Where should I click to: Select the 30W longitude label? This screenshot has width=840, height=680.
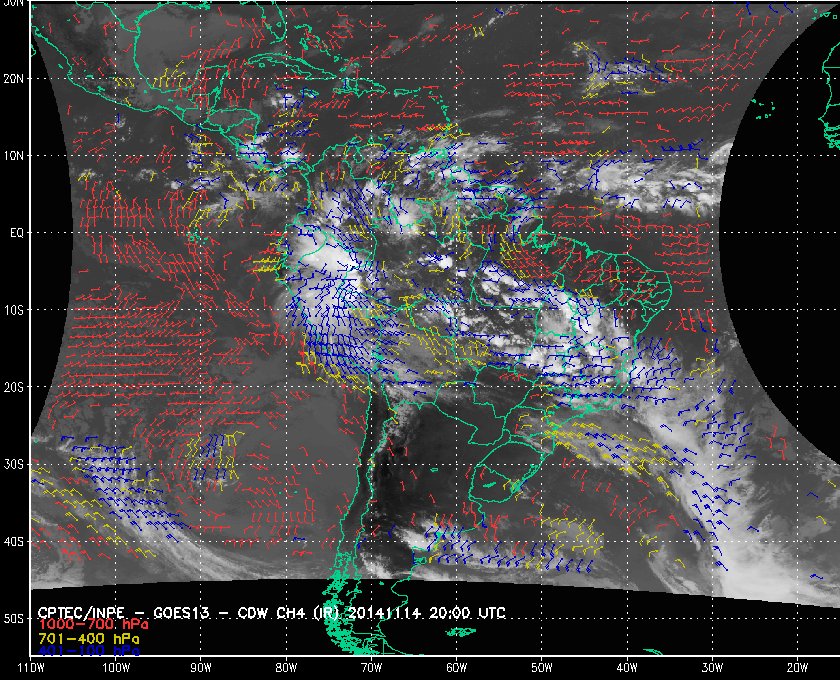[712, 668]
